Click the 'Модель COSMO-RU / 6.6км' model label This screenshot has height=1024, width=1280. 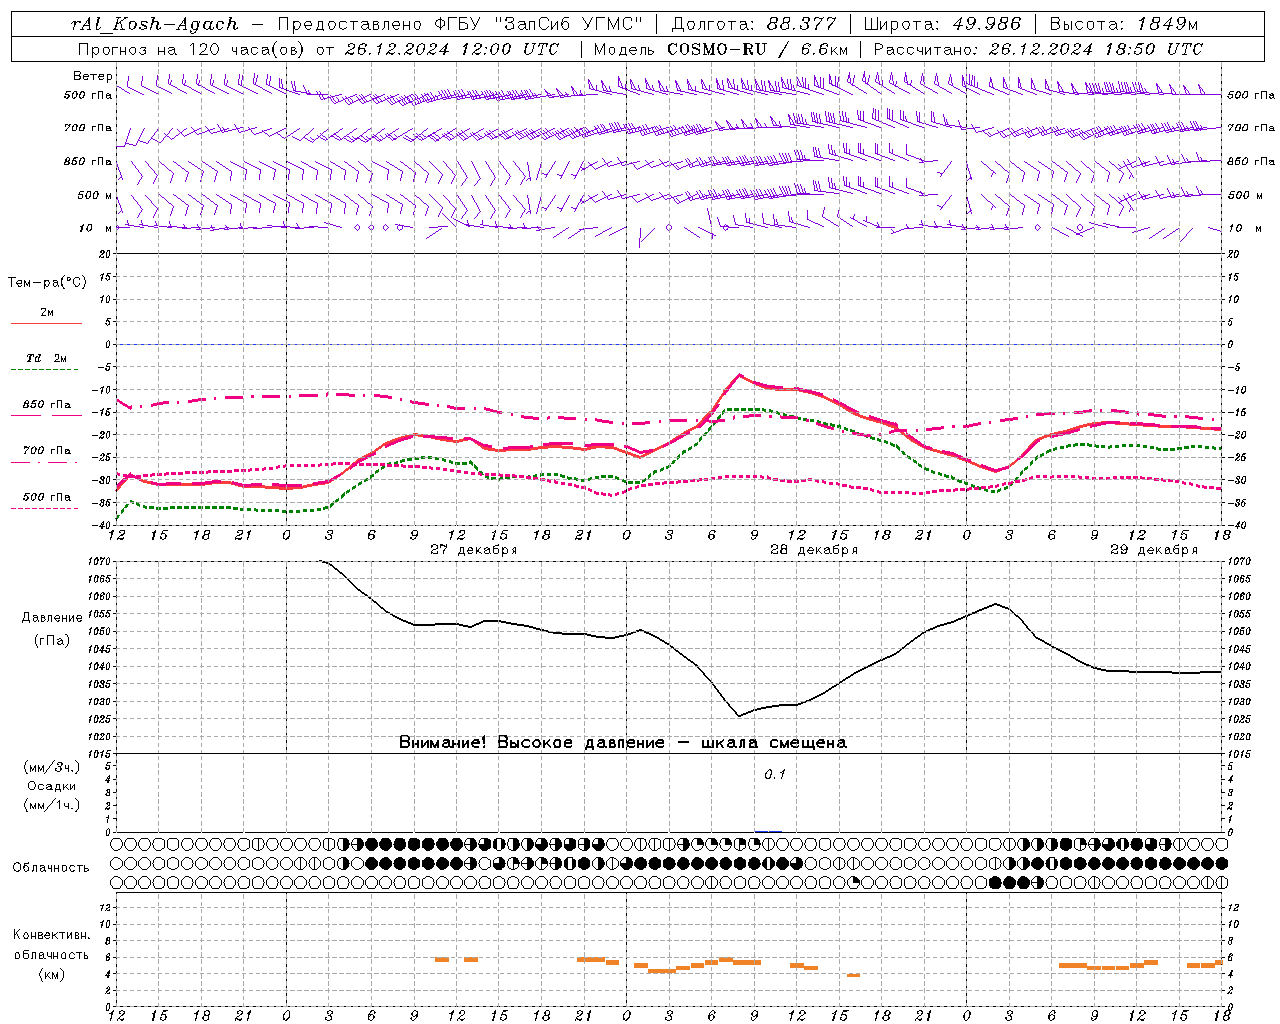pos(721,49)
